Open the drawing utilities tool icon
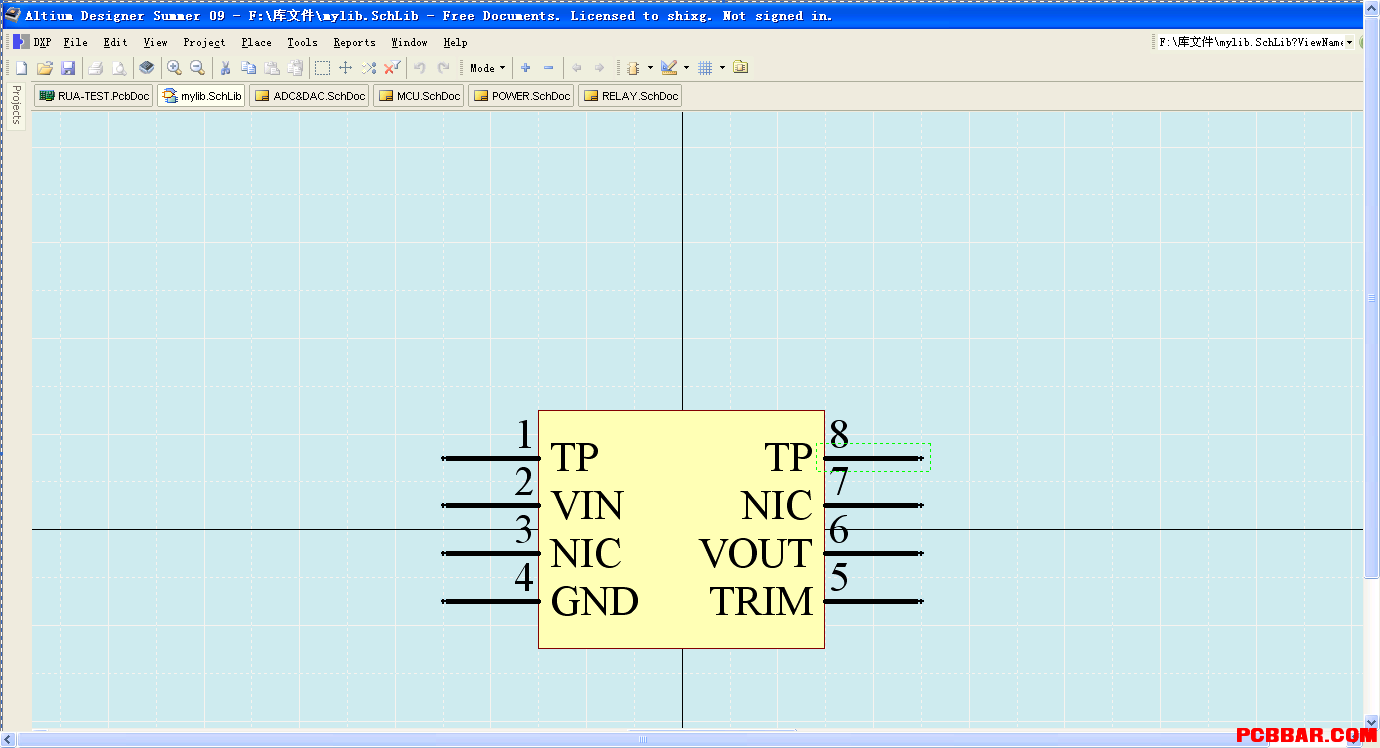 click(x=669, y=68)
